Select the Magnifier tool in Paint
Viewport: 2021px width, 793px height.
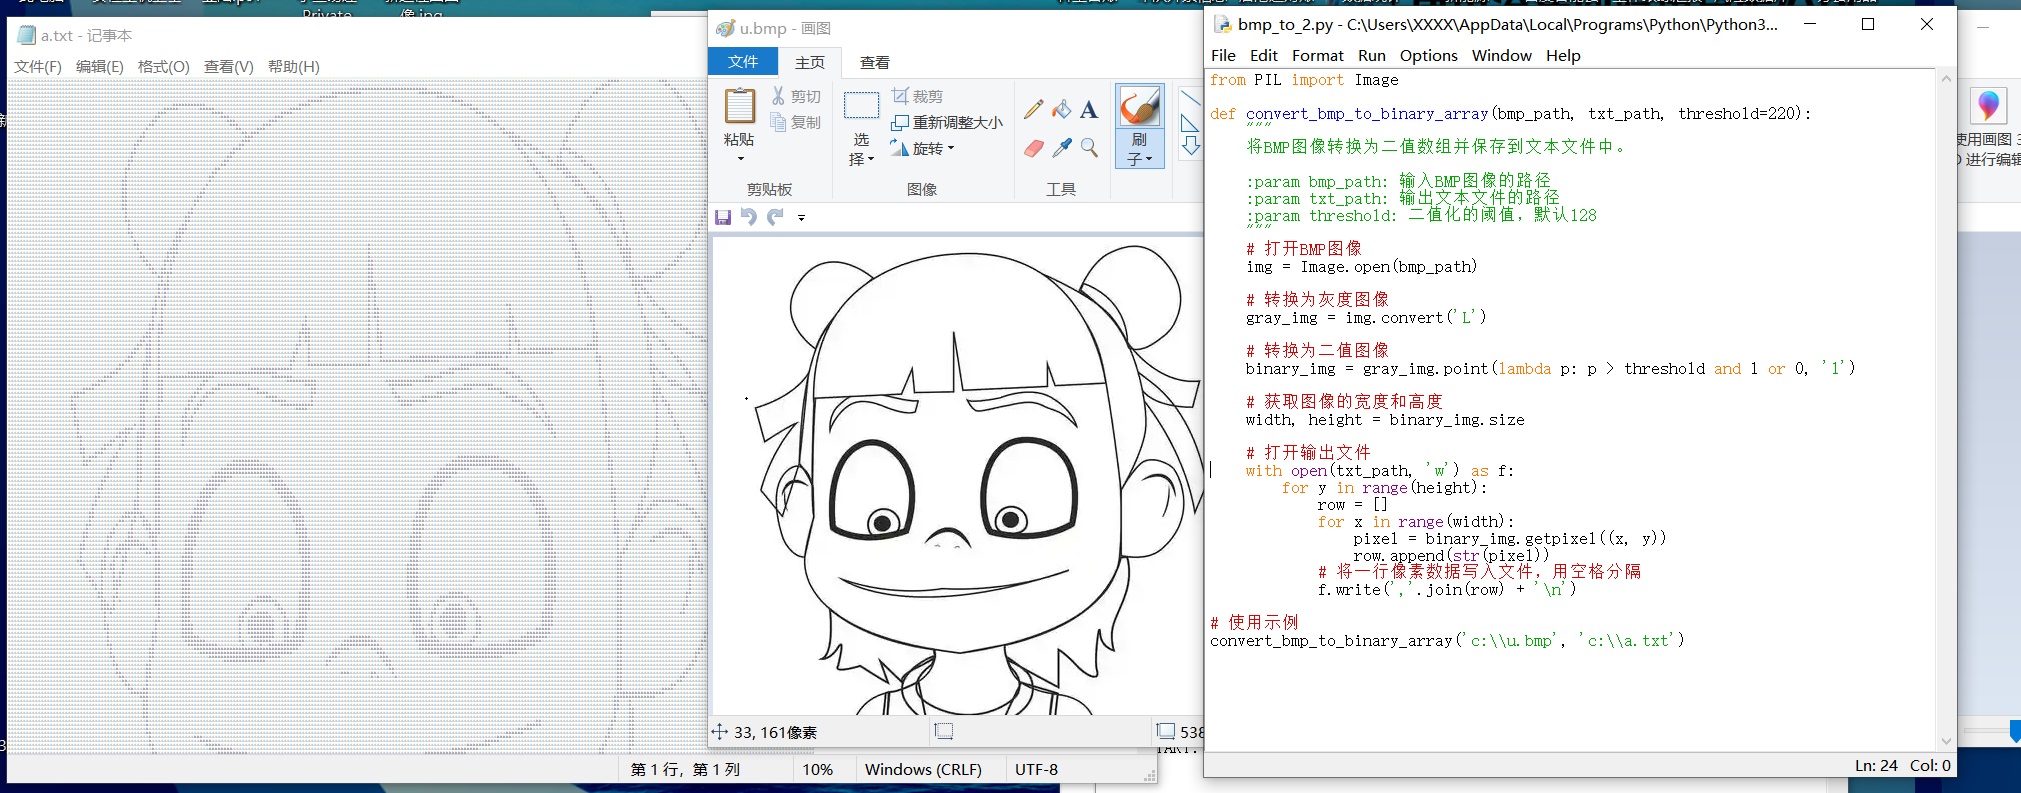pyautogui.click(x=1089, y=148)
